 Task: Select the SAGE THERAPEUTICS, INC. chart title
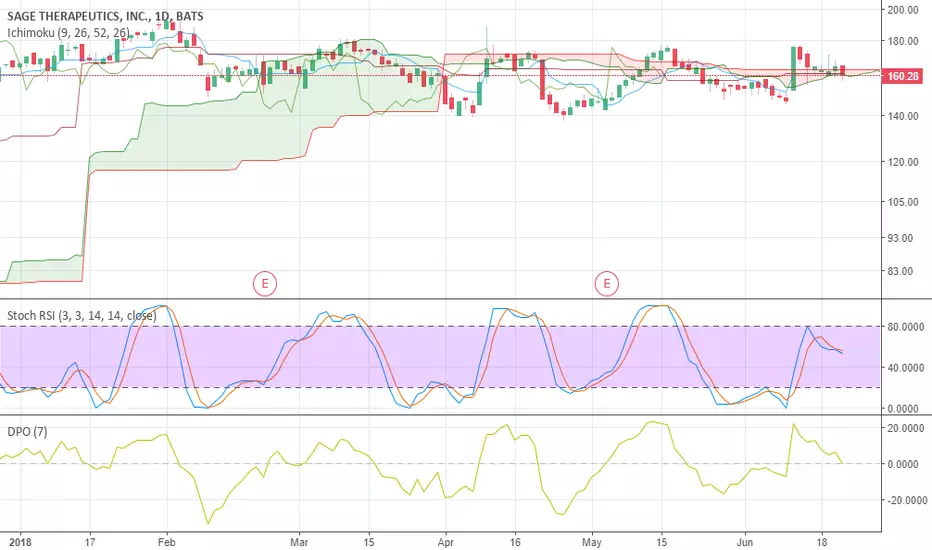(105, 16)
